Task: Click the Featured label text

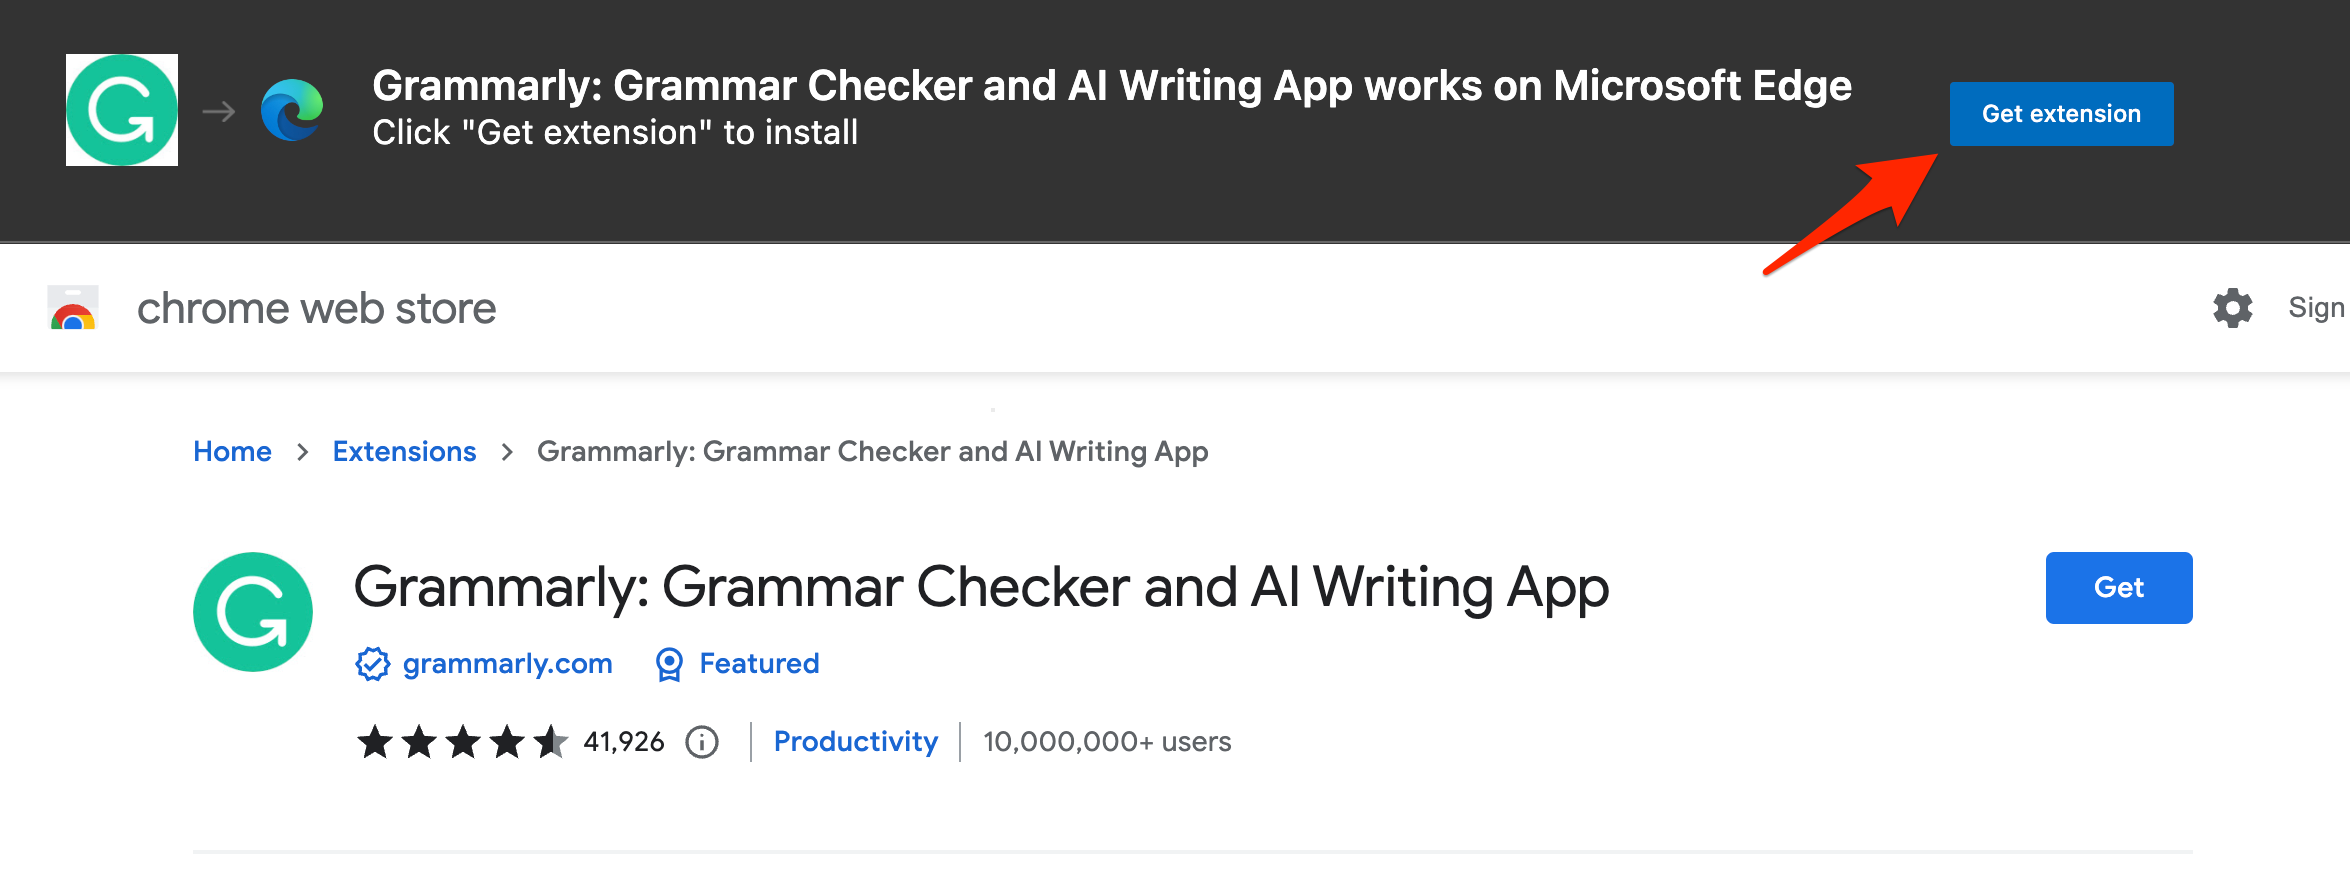Action: click(x=759, y=664)
